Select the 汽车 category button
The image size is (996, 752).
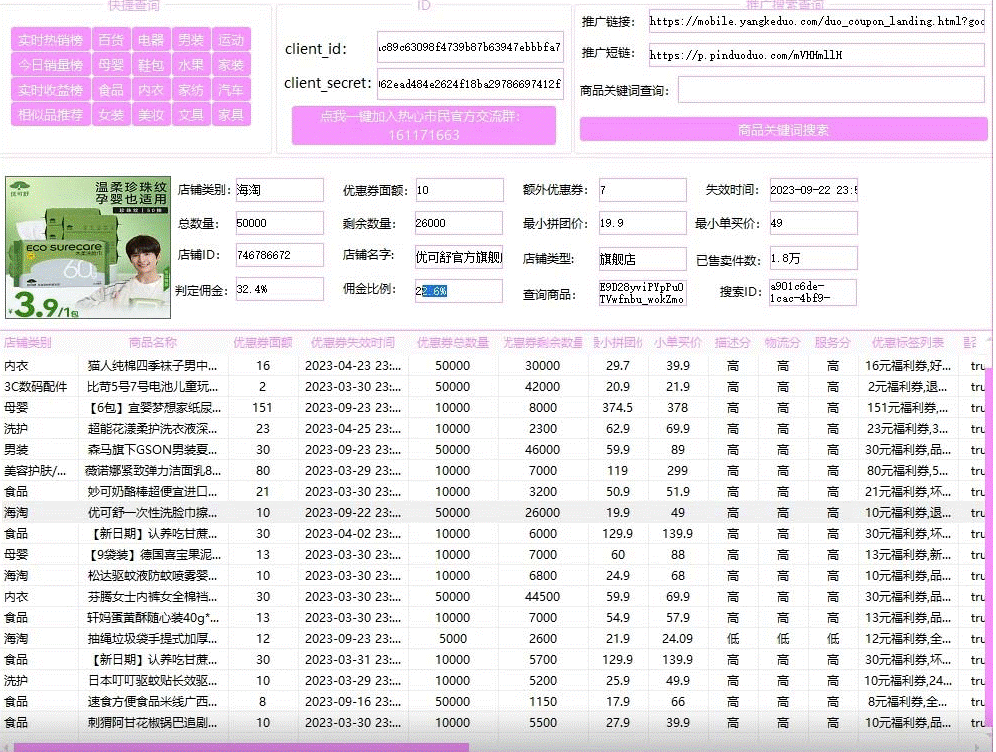point(231,90)
